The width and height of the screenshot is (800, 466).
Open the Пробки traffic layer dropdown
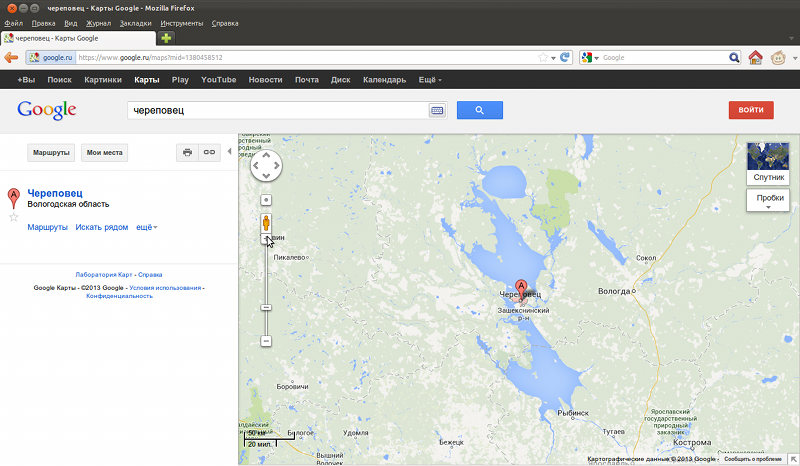768,200
